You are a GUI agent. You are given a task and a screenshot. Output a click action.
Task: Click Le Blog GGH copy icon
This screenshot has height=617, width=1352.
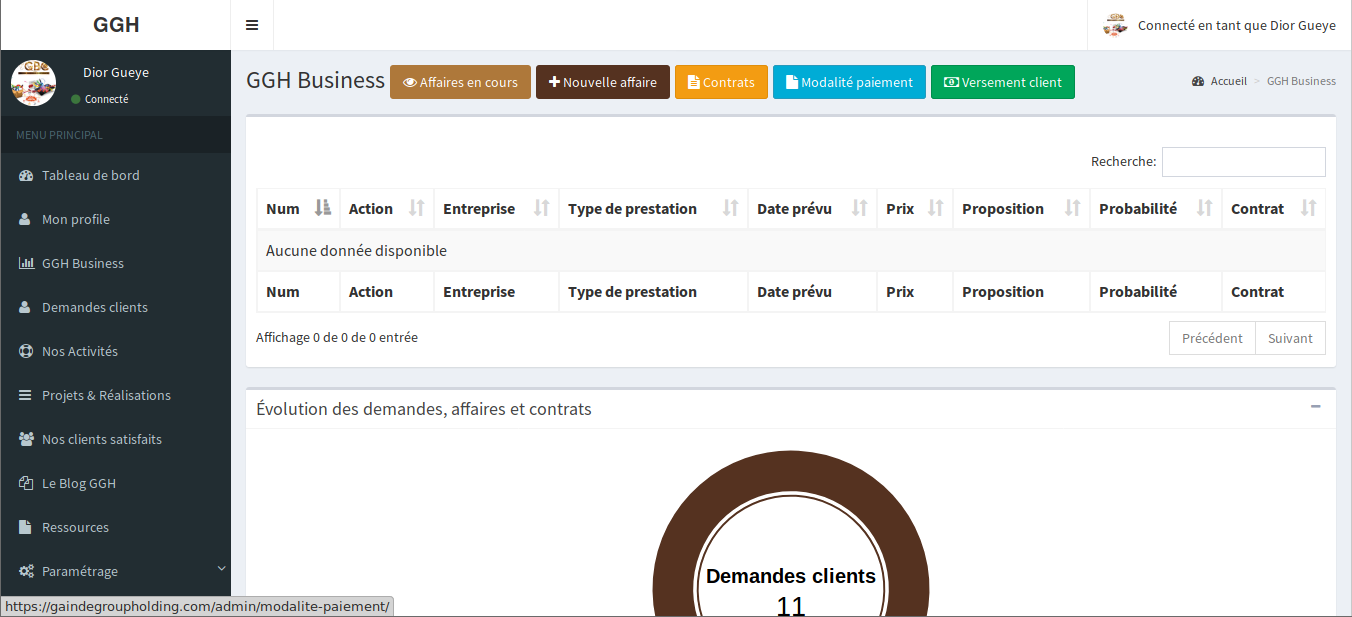coord(26,483)
